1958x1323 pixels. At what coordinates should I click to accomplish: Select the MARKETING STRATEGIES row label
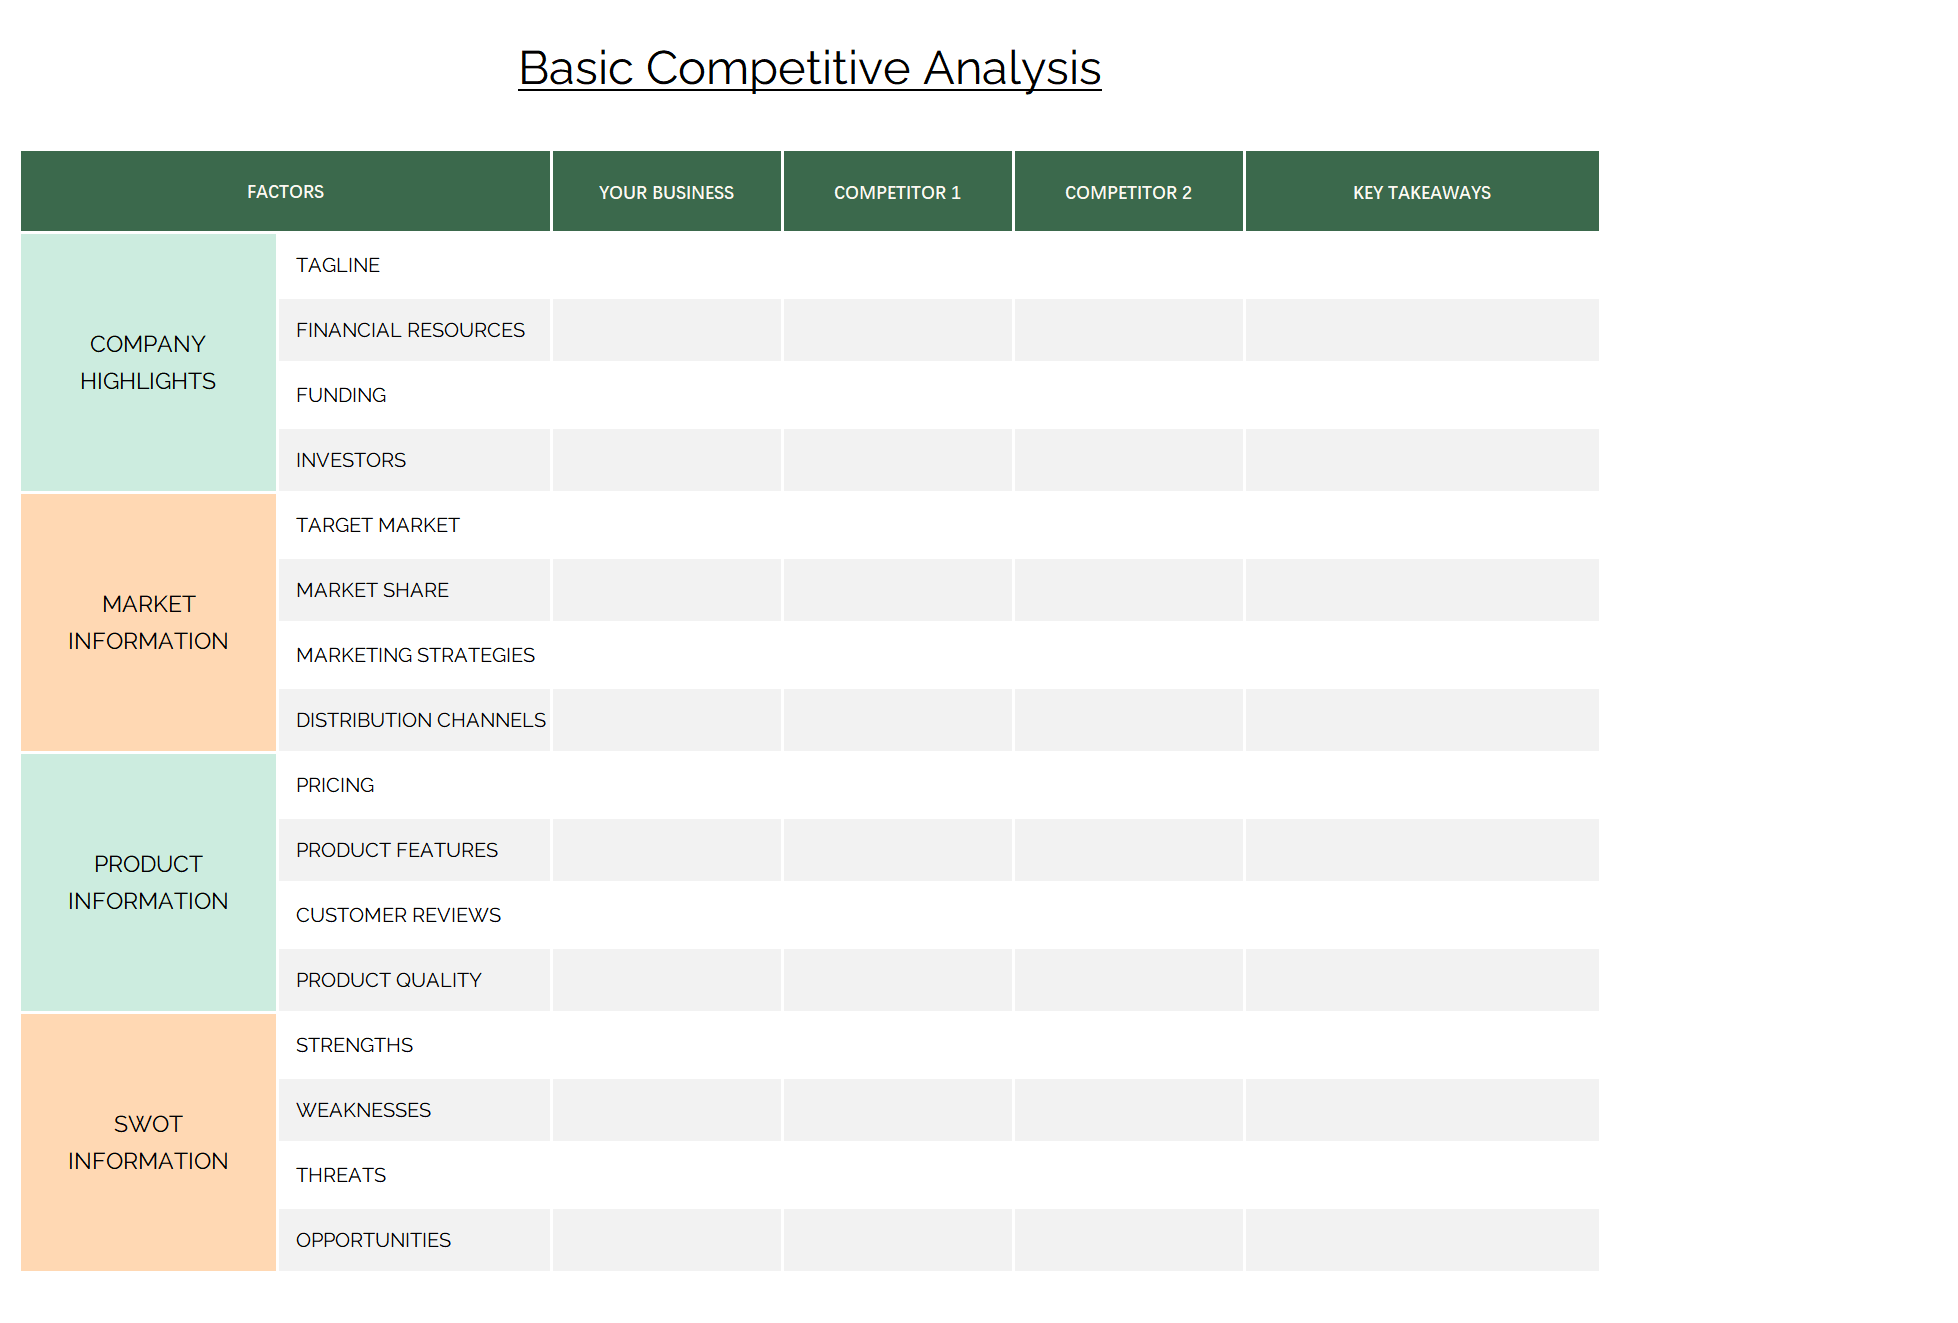point(415,655)
